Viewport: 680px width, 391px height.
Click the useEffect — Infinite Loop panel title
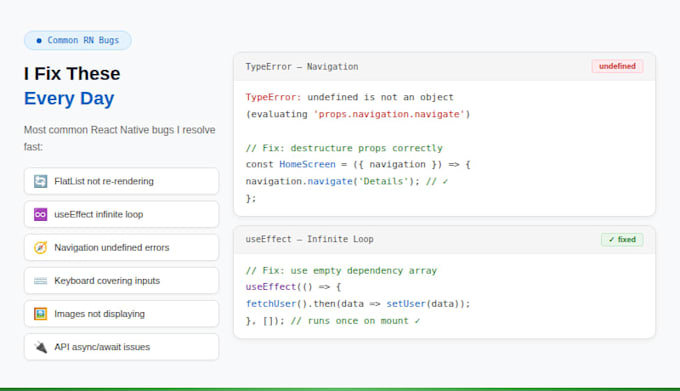[309, 239]
